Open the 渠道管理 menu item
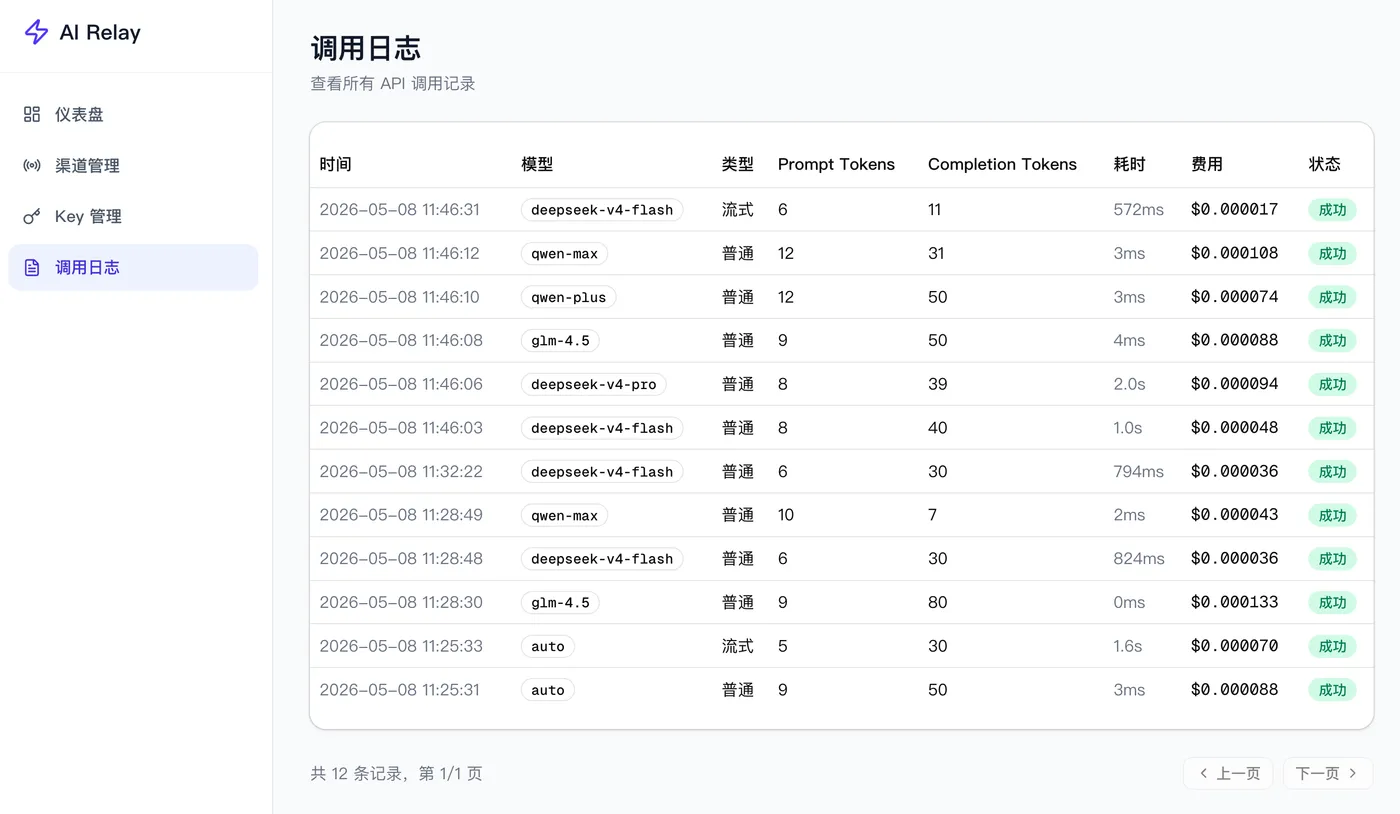Viewport: 1400px width, 814px height. (133, 165)
